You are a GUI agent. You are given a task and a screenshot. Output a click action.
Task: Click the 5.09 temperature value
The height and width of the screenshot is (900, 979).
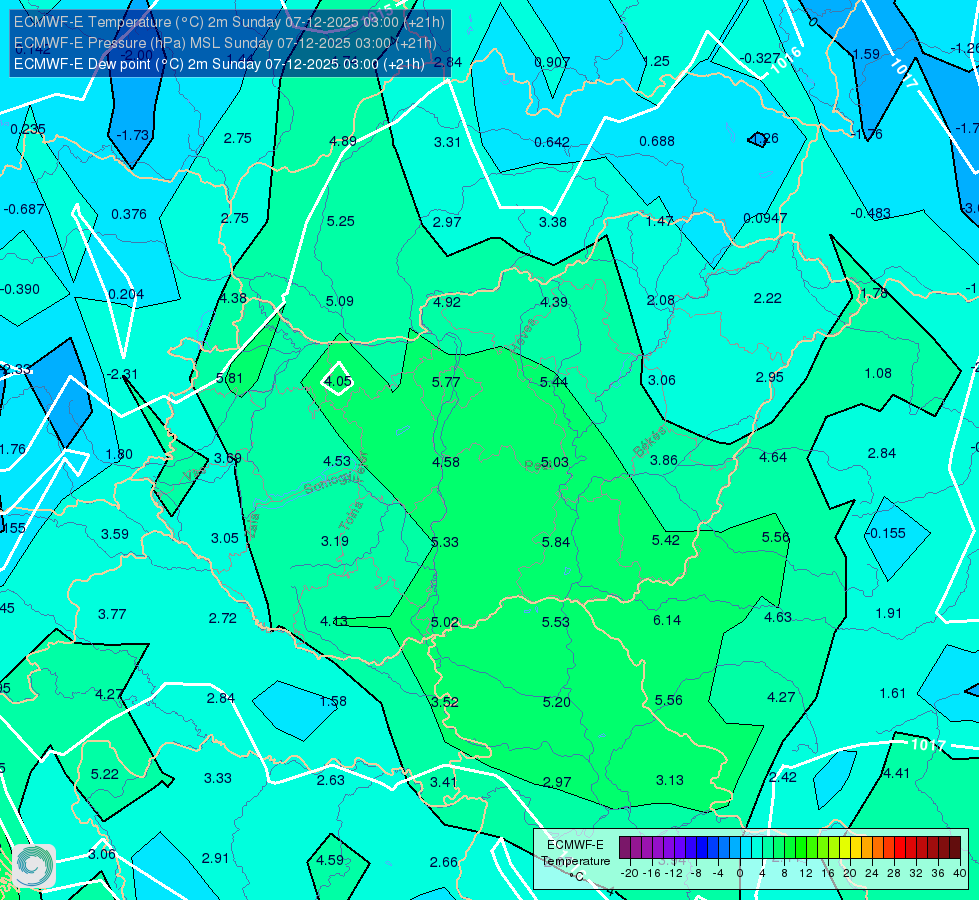pyautogui.click(x=340, y=301)
